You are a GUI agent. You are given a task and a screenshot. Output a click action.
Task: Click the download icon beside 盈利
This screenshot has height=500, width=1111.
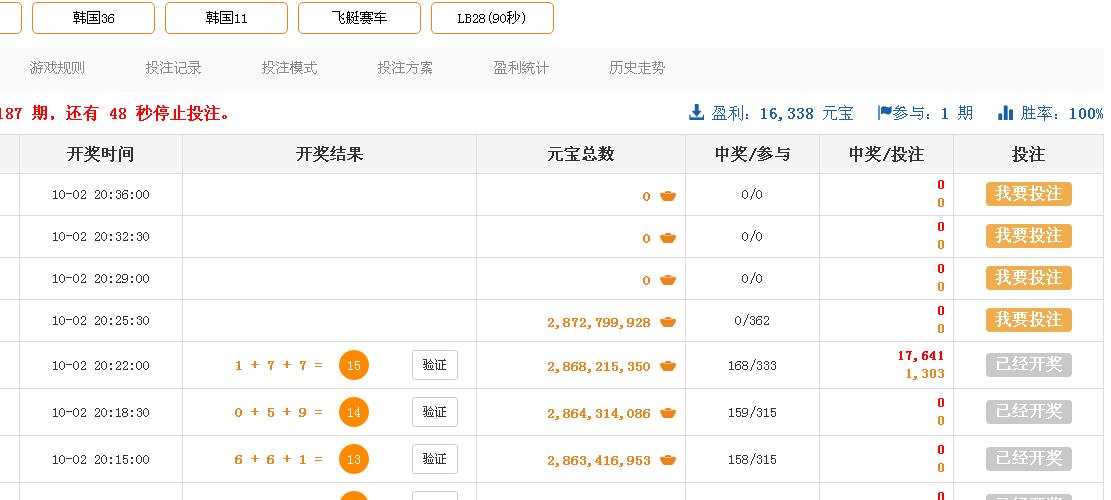(697, 113)
